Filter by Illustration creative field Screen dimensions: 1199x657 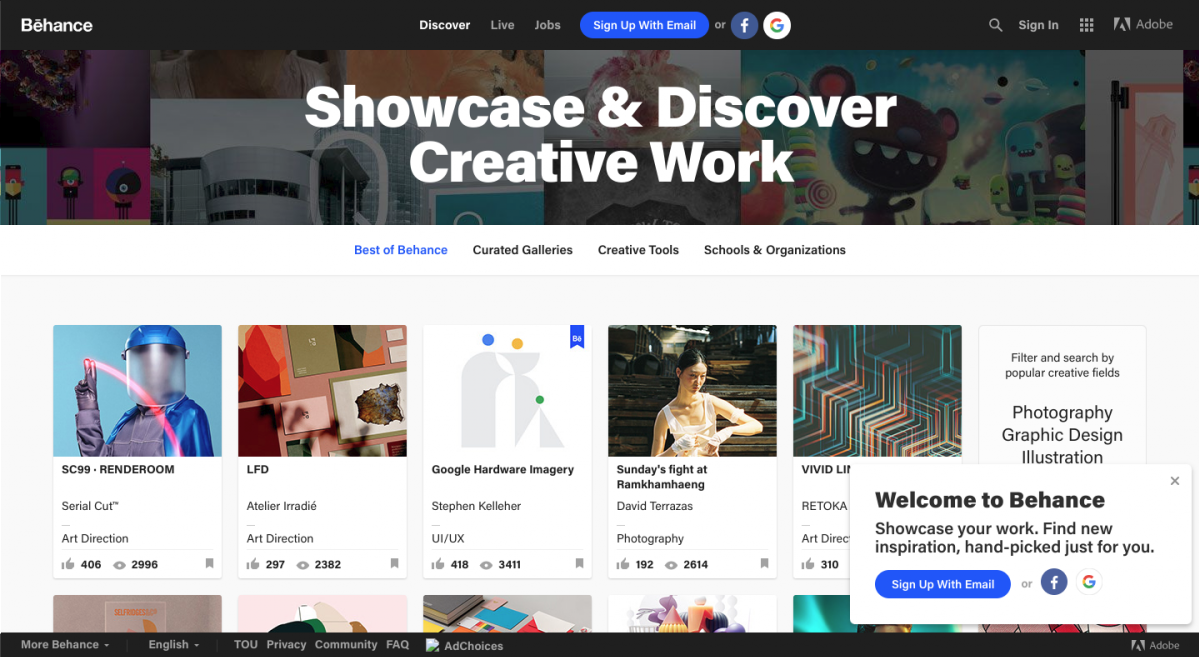(x=1062, y=457)
